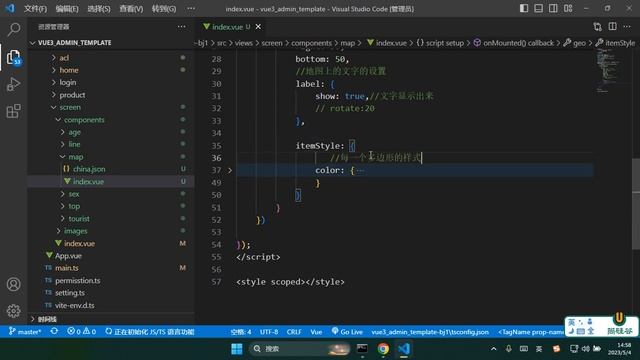Open the Search view in activity bar

[13, 29]
